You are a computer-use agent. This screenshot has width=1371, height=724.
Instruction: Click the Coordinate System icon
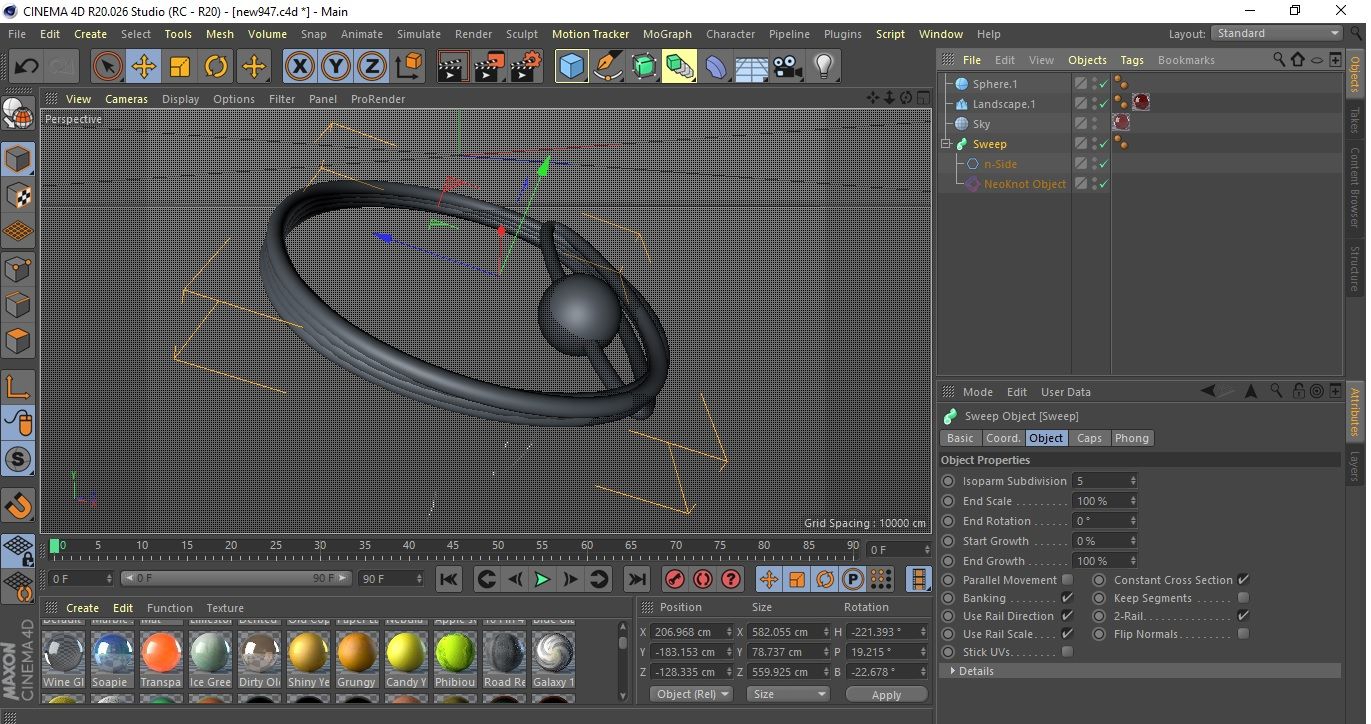408,67
